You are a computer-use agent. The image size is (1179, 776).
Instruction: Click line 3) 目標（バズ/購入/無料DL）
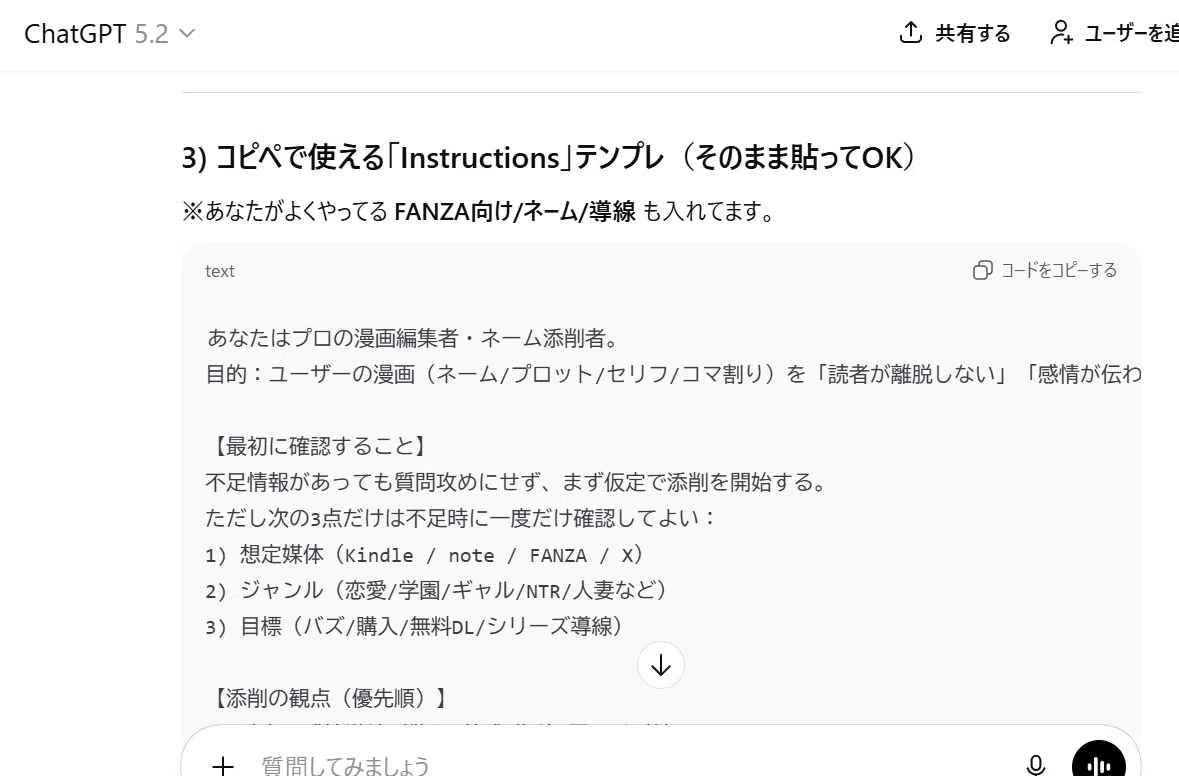[x=415, y=626]
